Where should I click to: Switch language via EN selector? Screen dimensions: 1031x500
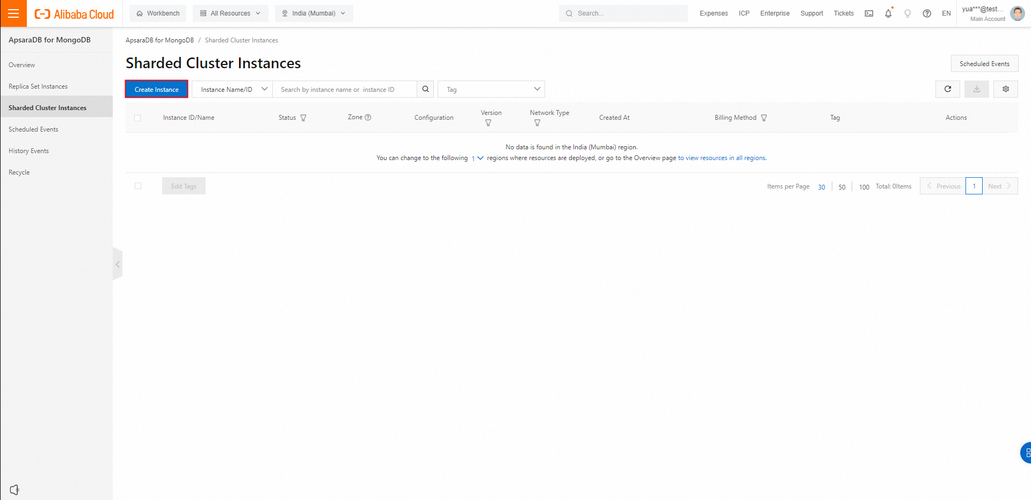coord(946,13)
